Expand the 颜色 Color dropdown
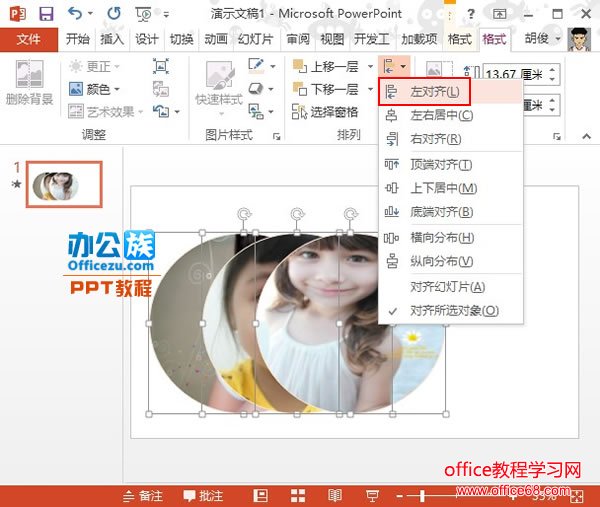600x507 pixels. (116, 89)
